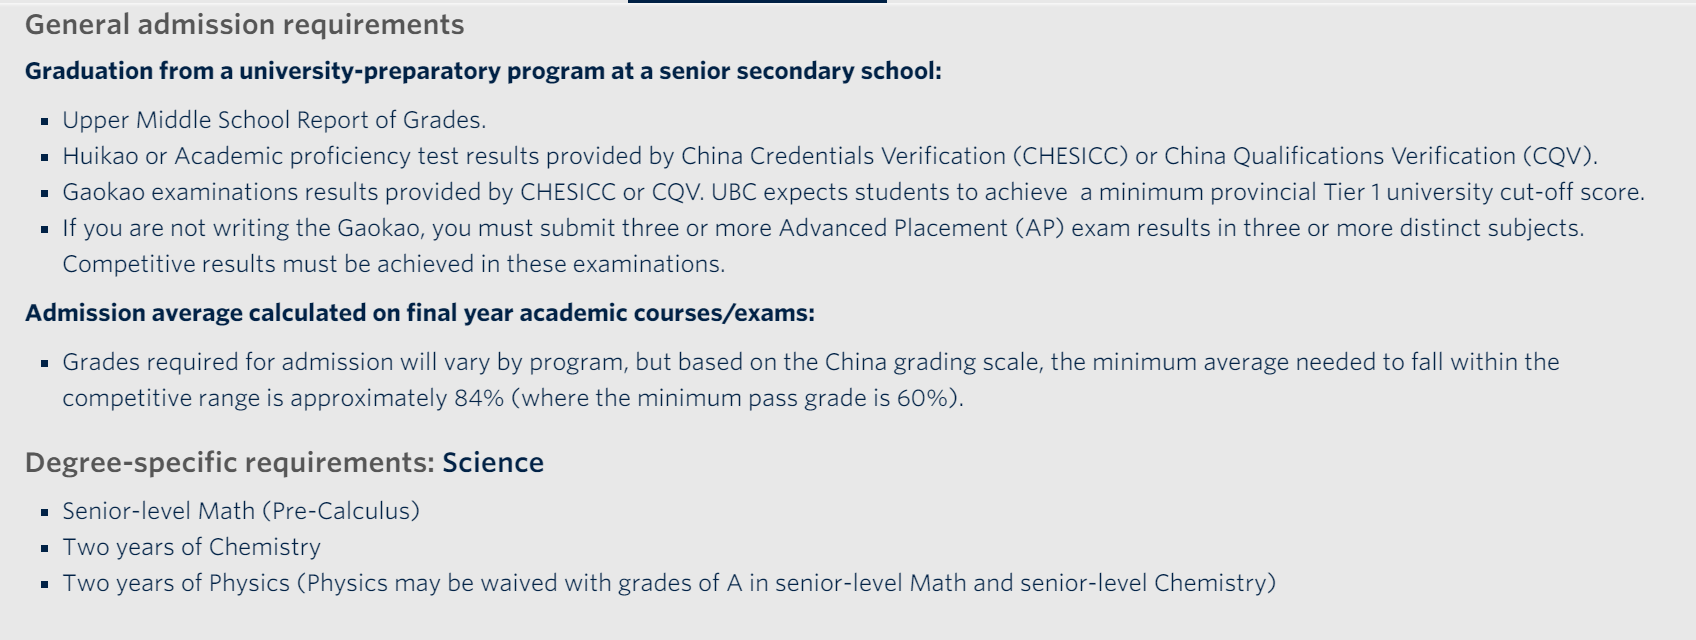Click the 'approximately 84%' text
The image size is (1696, 640).
pyautogui.click(x=397, y=398)
